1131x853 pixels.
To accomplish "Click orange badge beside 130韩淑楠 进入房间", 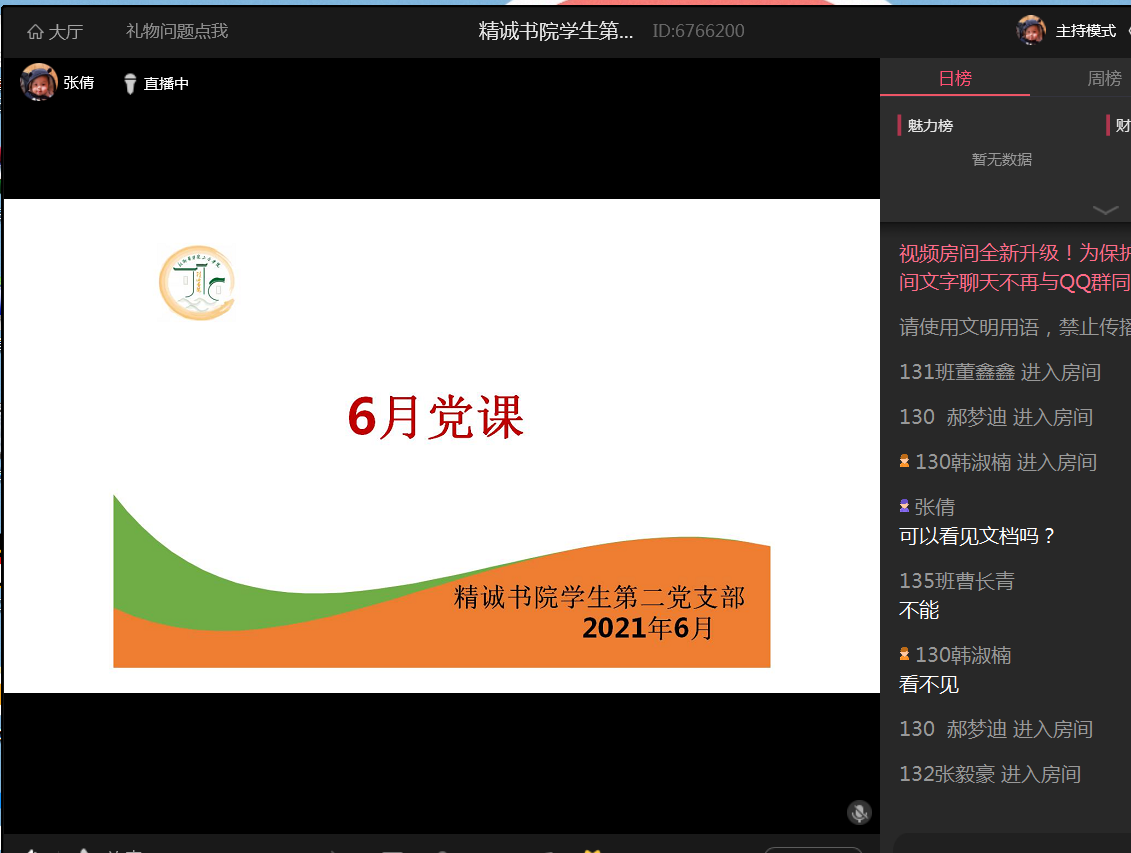I will (904, 462).
